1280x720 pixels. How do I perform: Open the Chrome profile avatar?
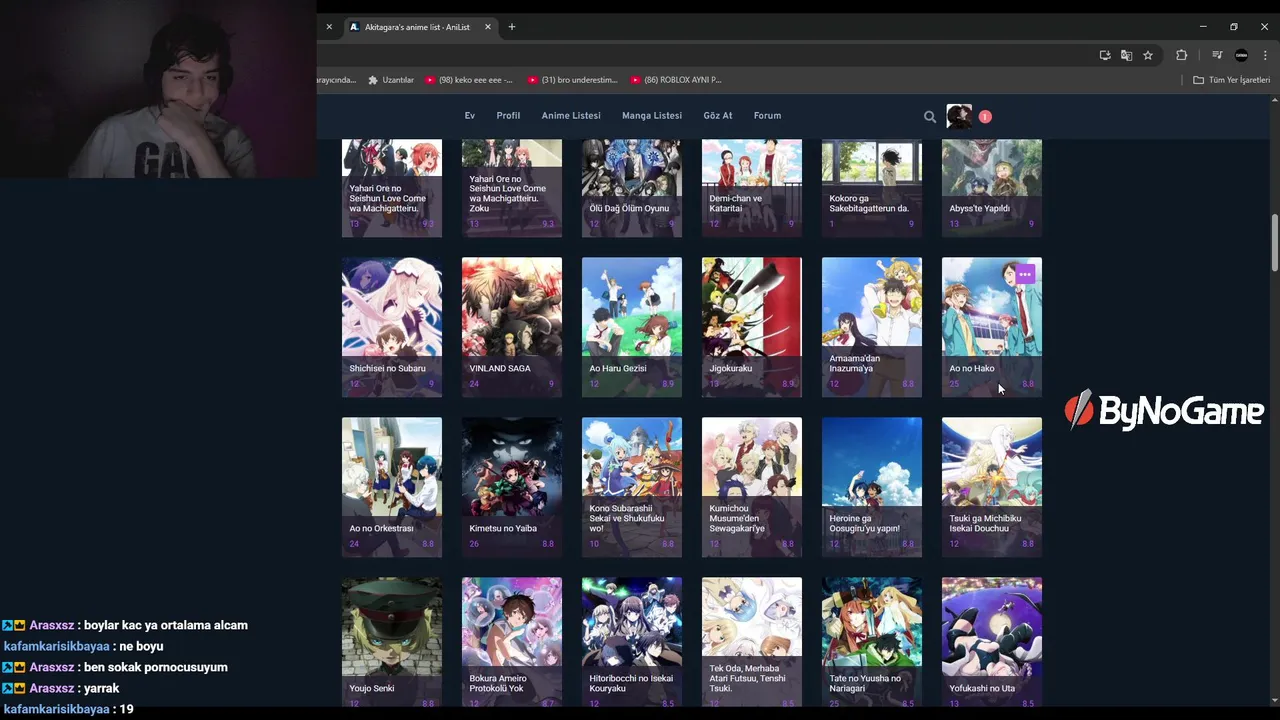[x=1241, y=55]
